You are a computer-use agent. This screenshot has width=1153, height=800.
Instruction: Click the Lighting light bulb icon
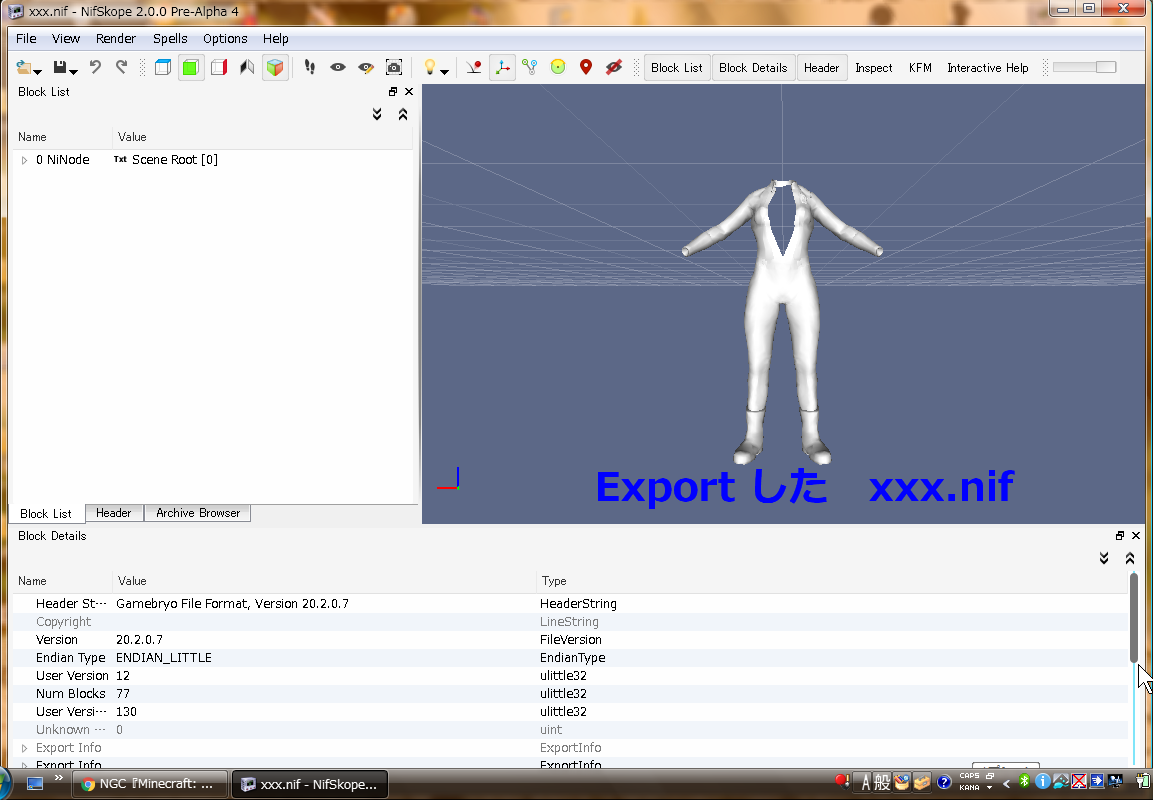point(429,68)
